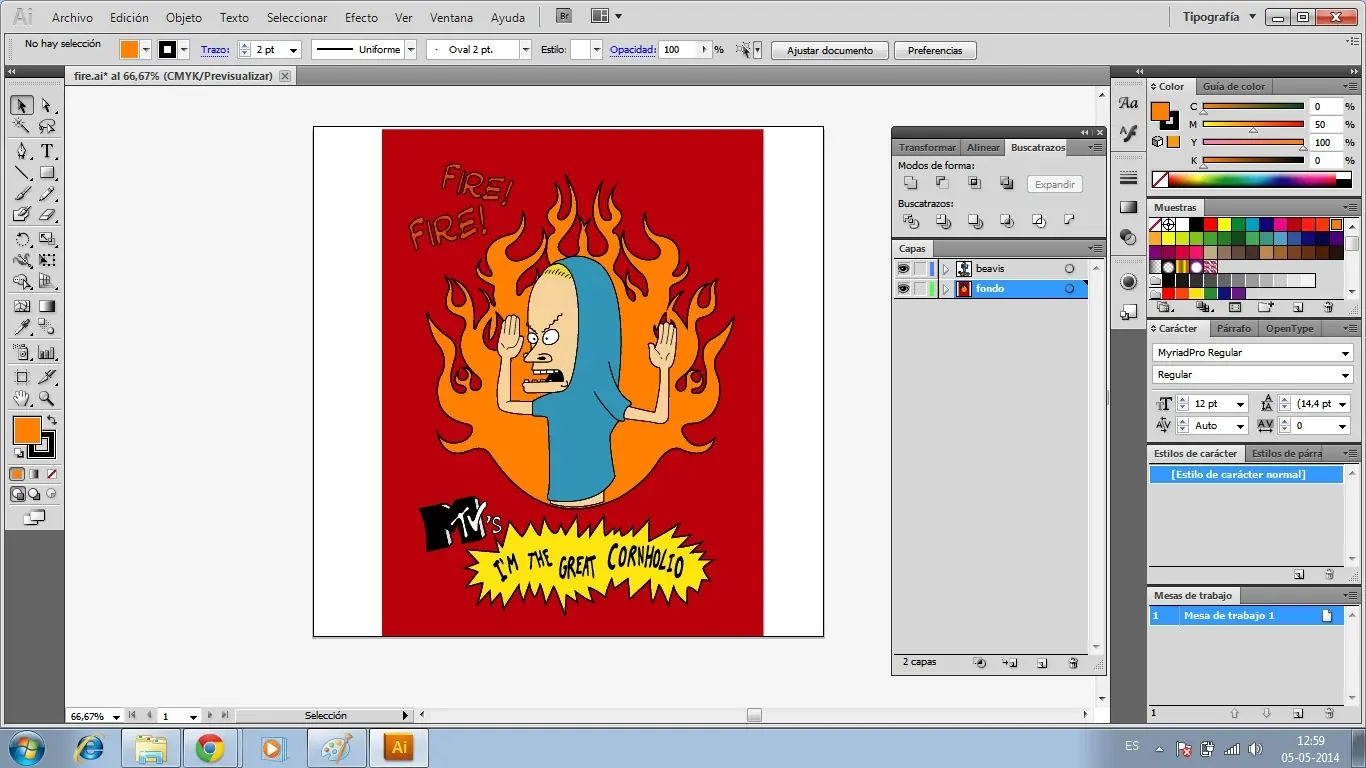Select the Pen tool
Viewport: 1366px width, 768px height.
click(22, 151)
